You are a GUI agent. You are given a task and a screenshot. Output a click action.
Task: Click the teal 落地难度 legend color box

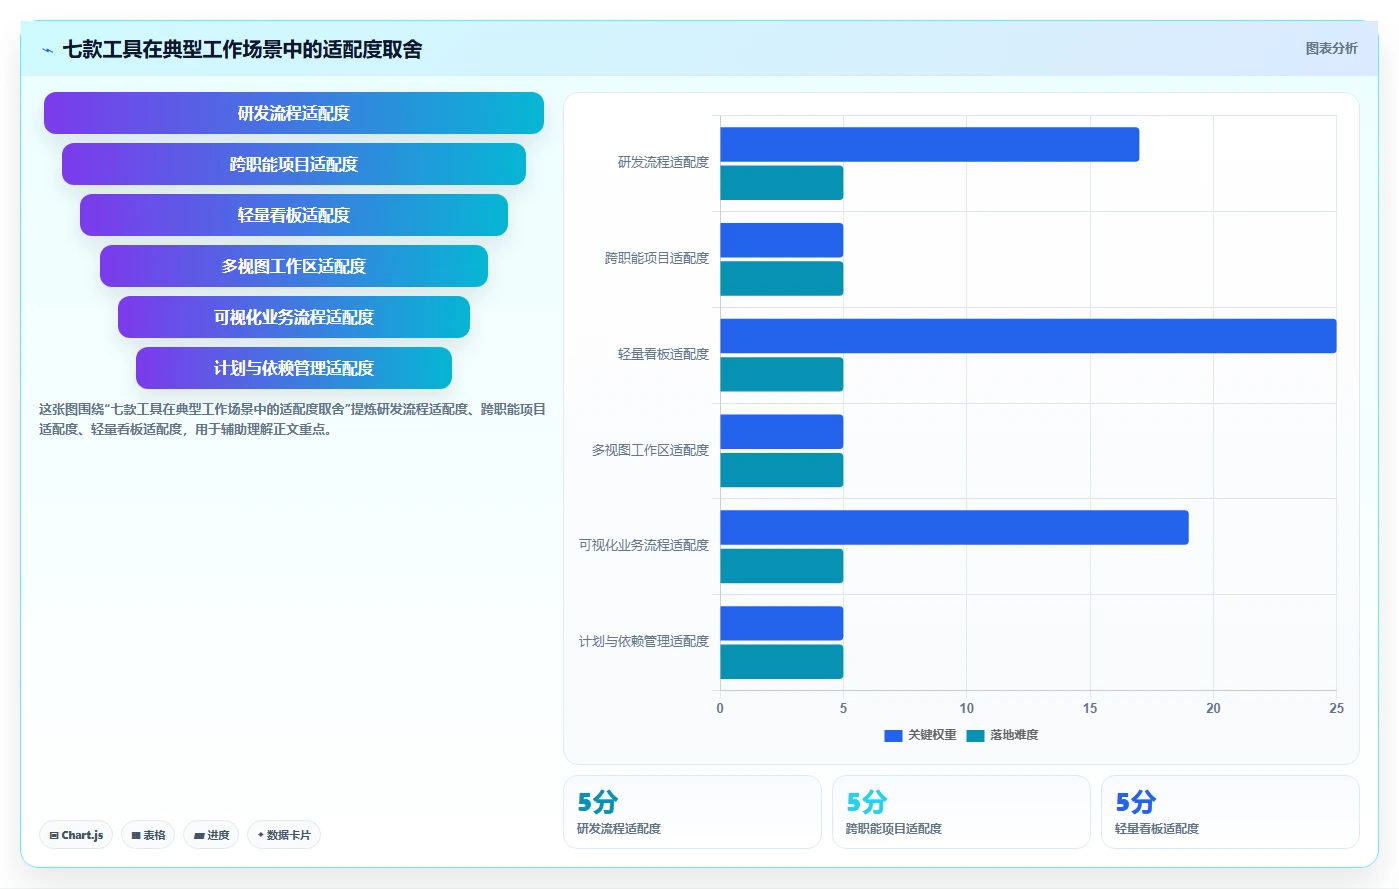(975, 736)
